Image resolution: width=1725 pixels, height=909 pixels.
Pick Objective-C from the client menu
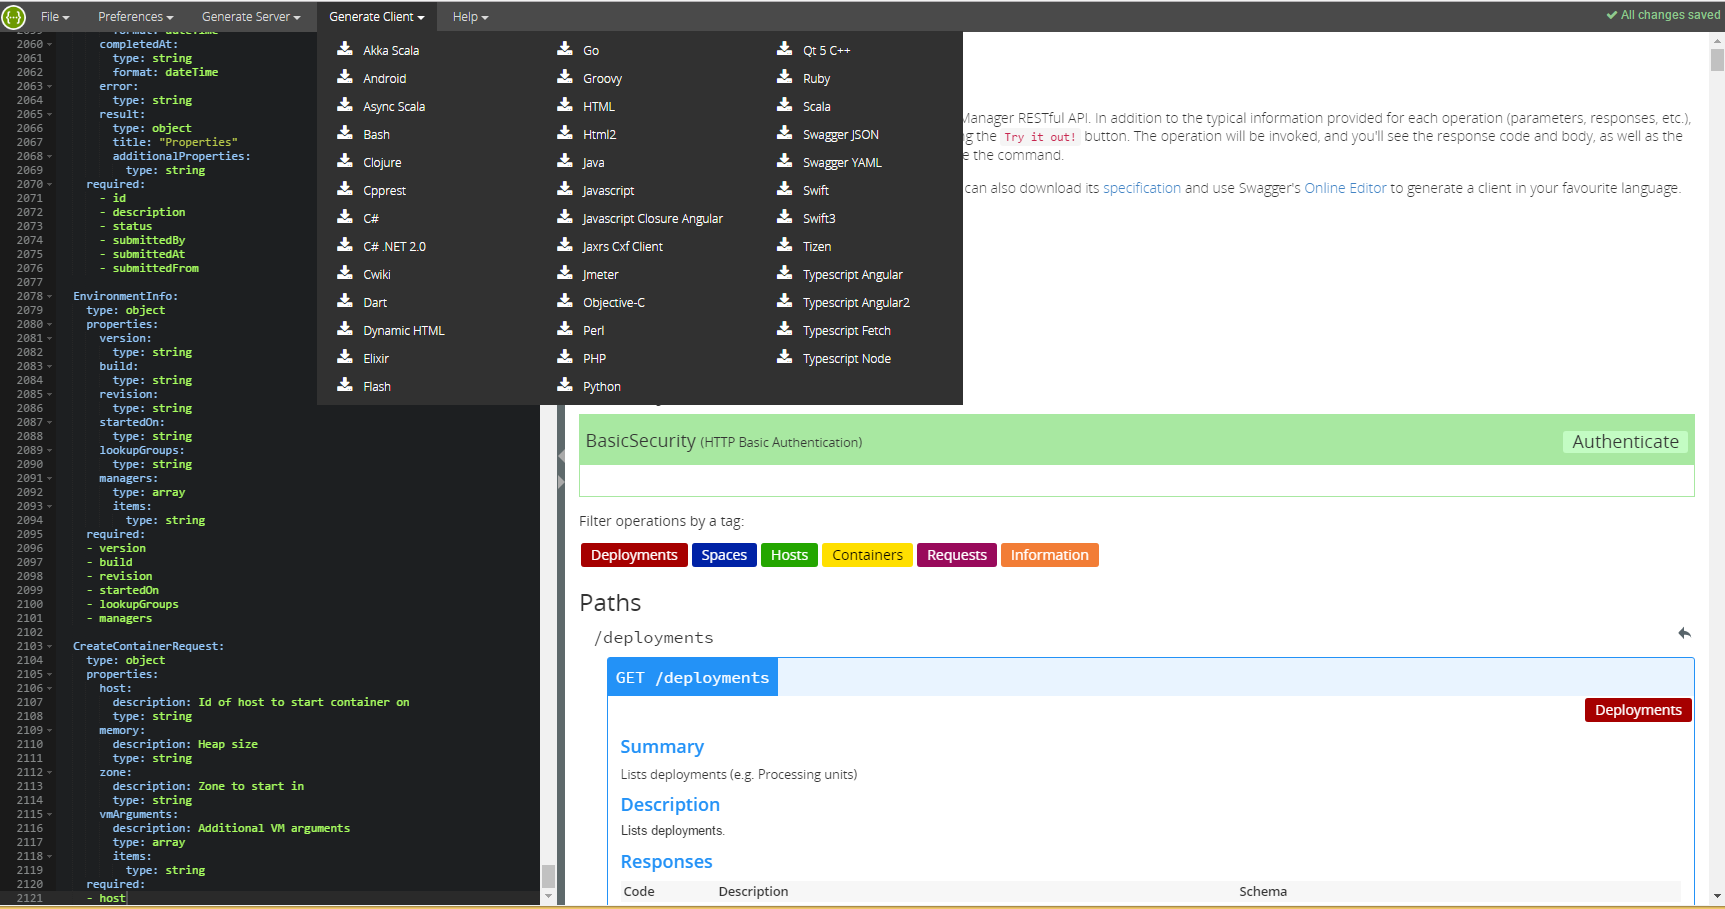click(x=613, y=302)
